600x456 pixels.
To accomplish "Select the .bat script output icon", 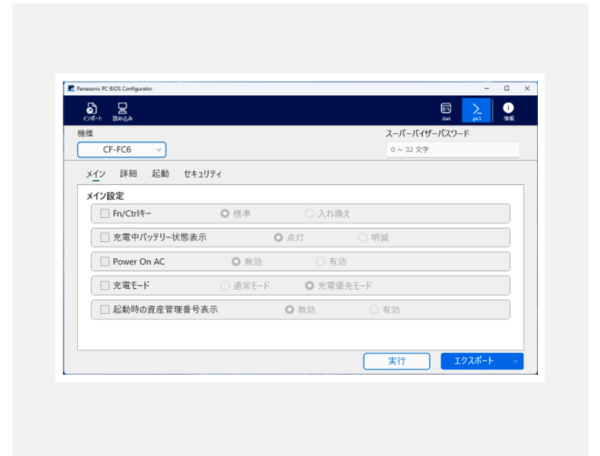I will pyautogui.click(x=446, y=111).
